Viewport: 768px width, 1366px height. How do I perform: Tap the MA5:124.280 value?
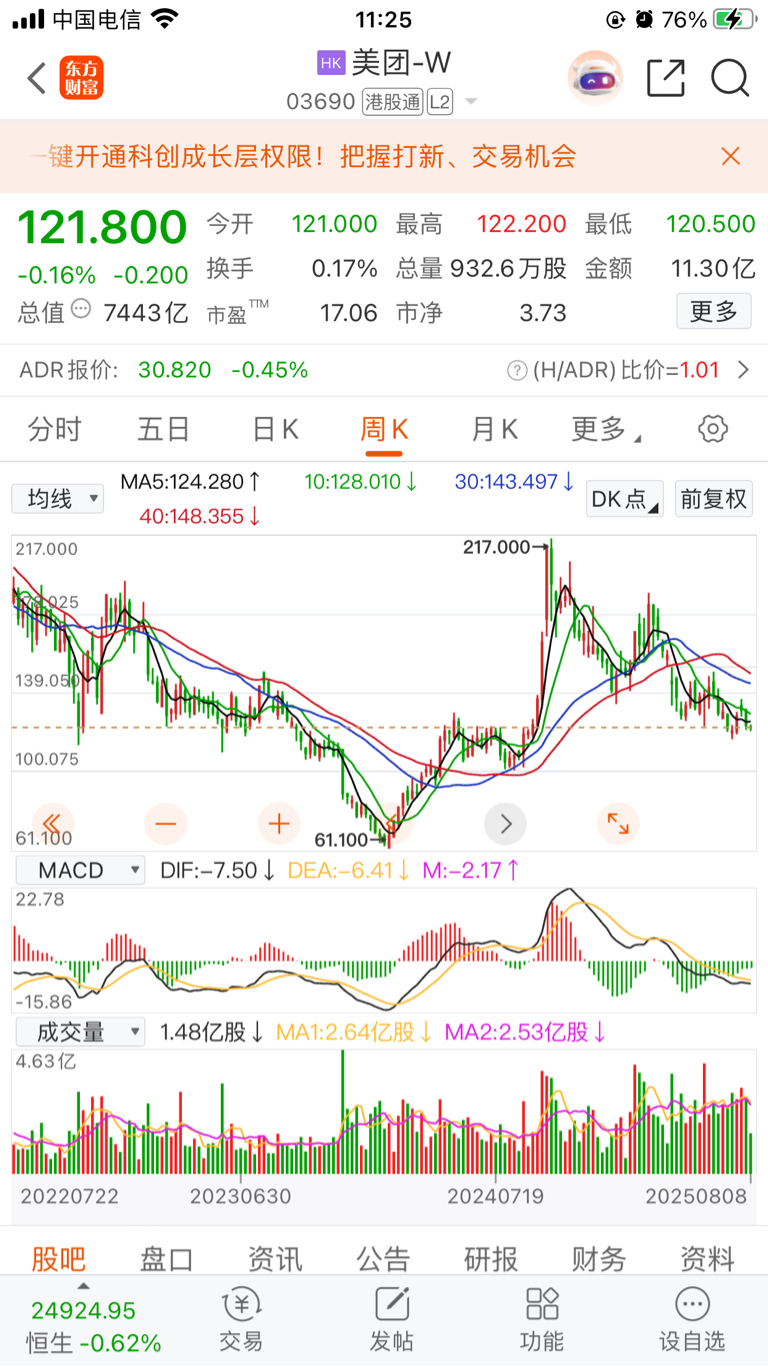pos(190,482)
